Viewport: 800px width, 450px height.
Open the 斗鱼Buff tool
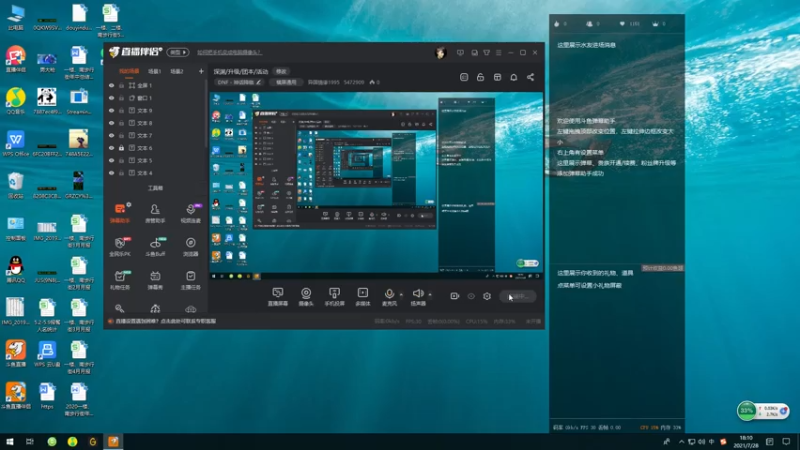coord(155,246)
